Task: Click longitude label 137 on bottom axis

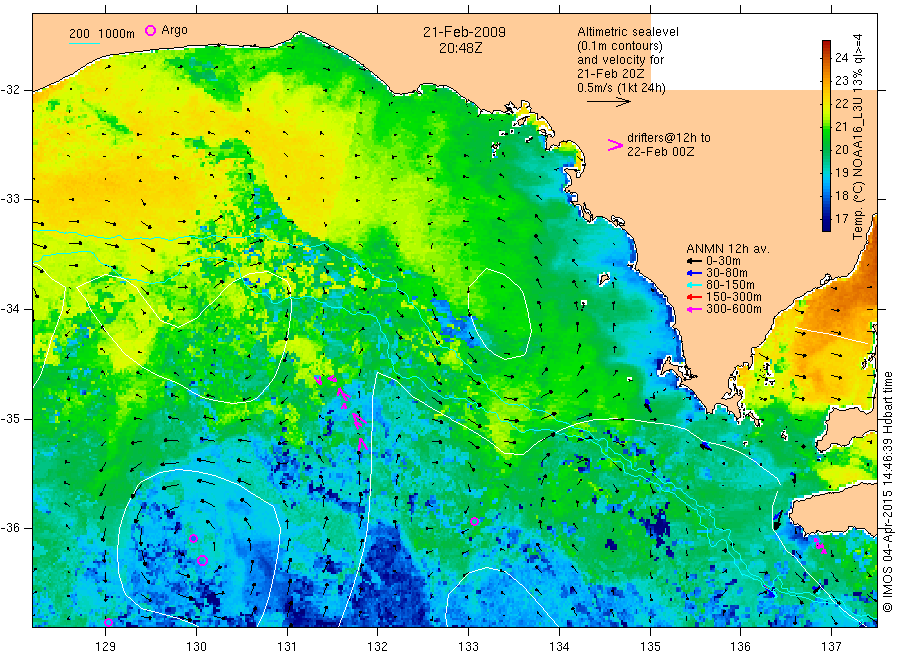Action: click(831, 647)
